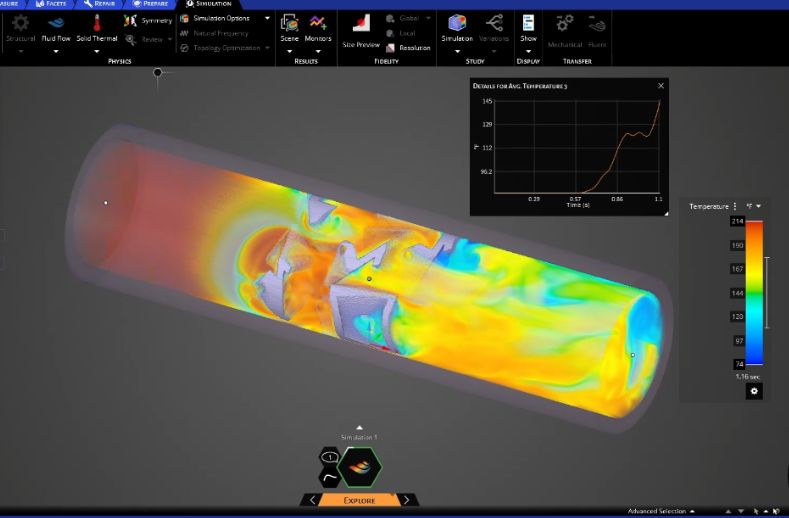
Task: Click the Simulation 1 label
Action: tap(359, 437)
